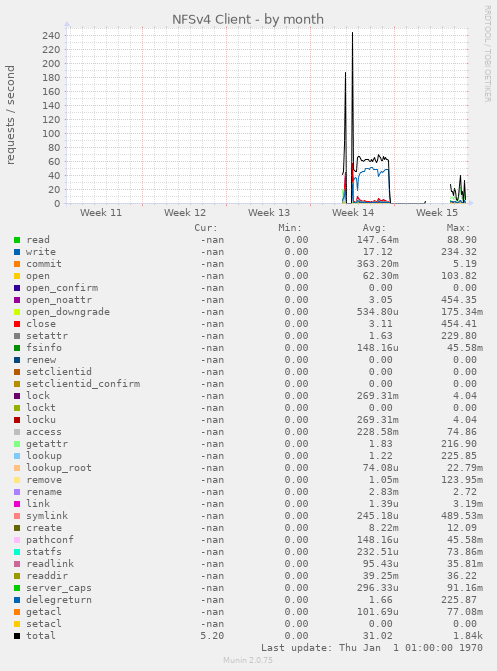Click the total Cur value 5.20

(212, 636)
